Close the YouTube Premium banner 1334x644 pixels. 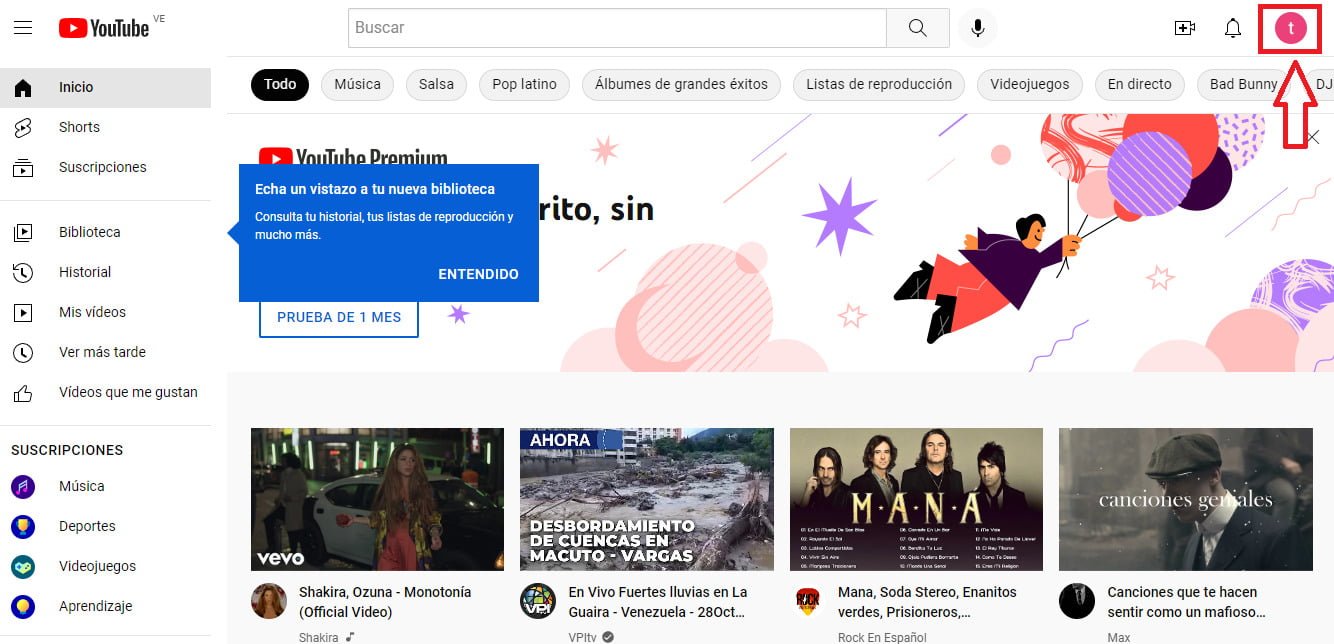tap(1313, 137)
